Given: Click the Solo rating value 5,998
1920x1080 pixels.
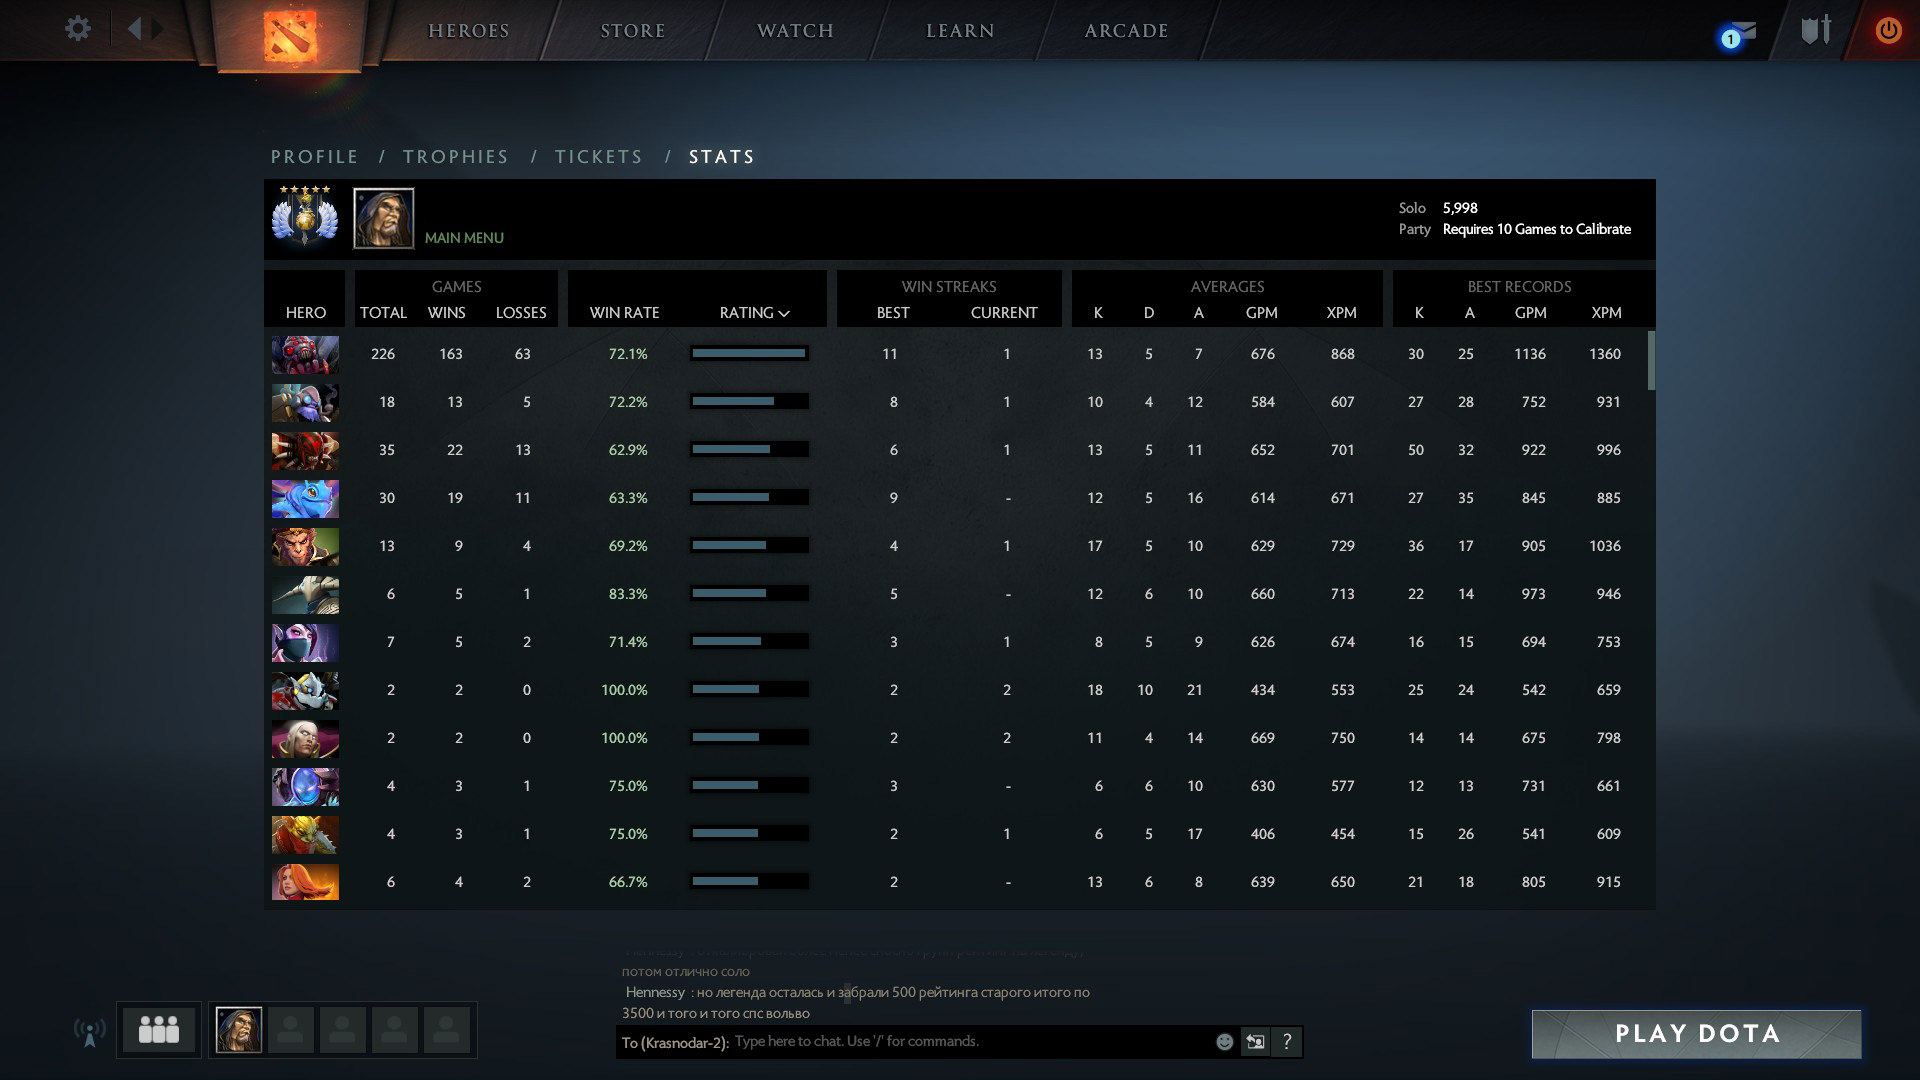Looking at the screenshot, I should [x=1460, y=208].
